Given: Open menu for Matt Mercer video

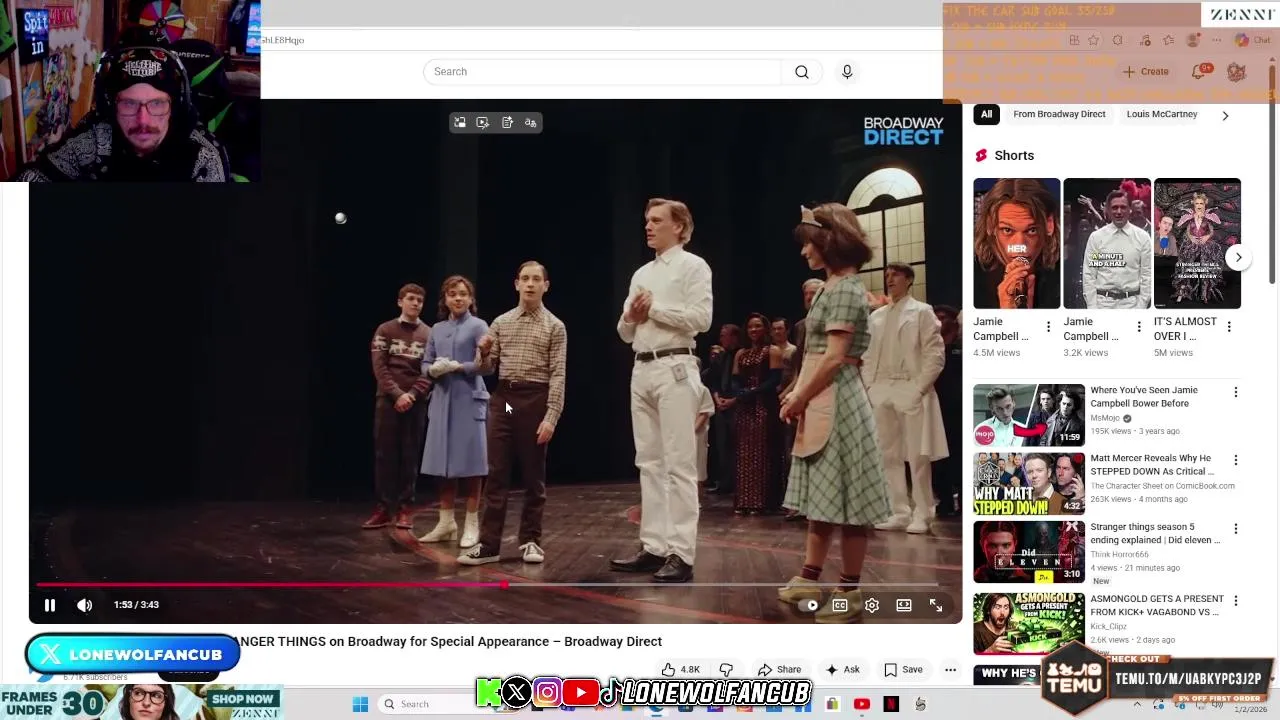Looking at the screenshot, I should click(x=1236, y=461).
